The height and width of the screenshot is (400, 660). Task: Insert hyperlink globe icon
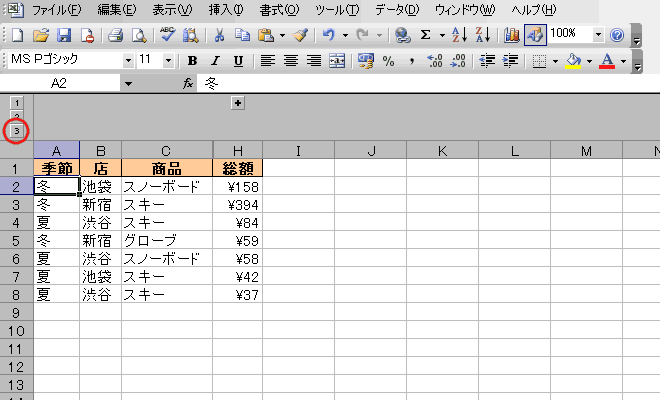pos(403,35)
